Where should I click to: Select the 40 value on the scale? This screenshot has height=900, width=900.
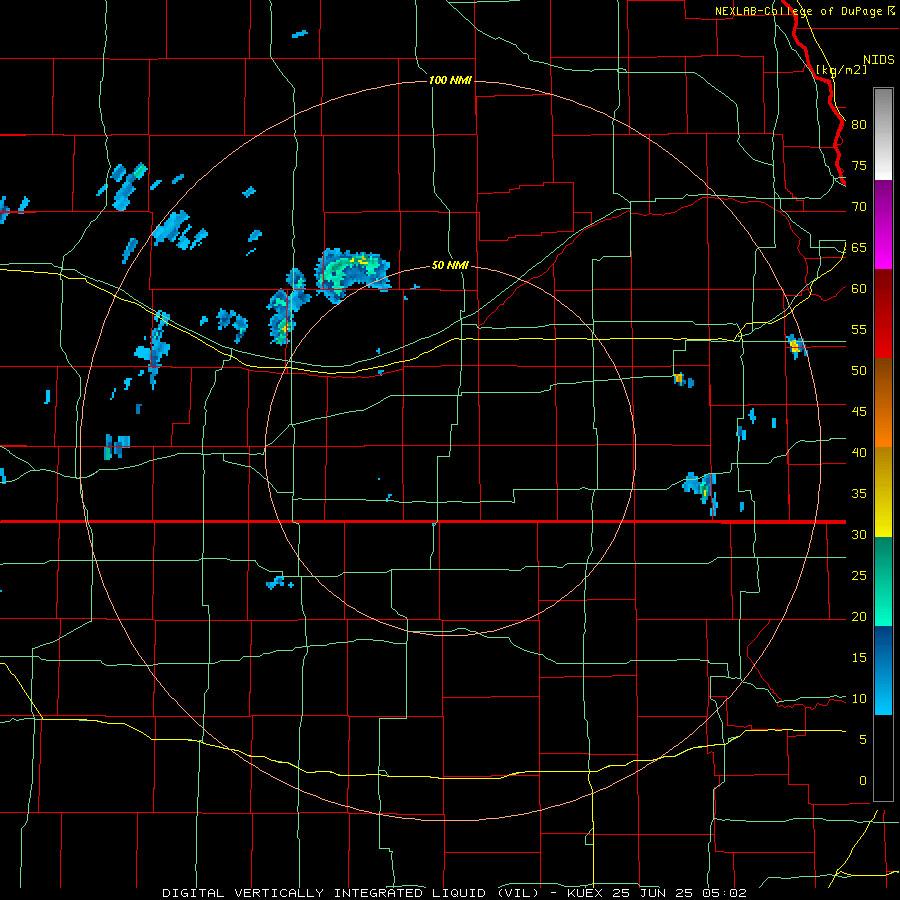point(859,452)
